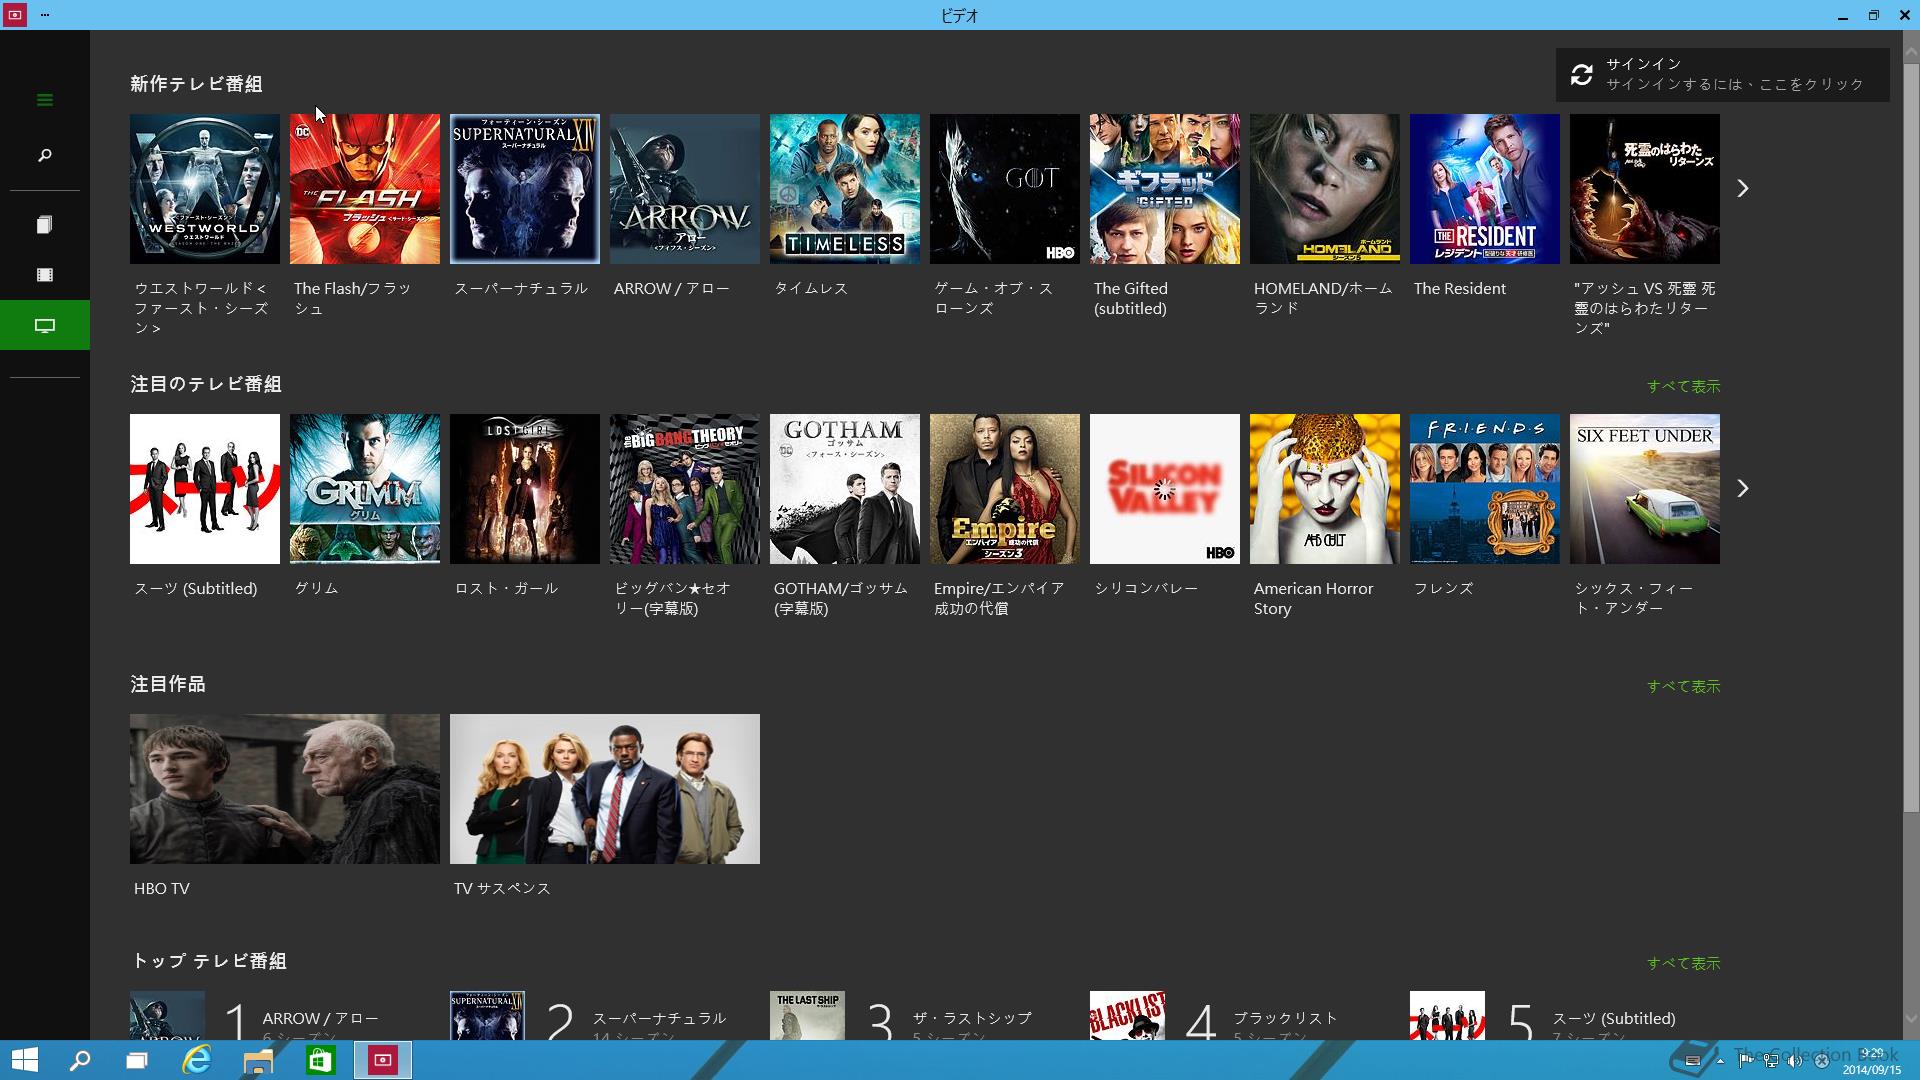Viewport: 1920px width, 1080px height.
Task: Open the Empire poster
Action: point(1005,489)
